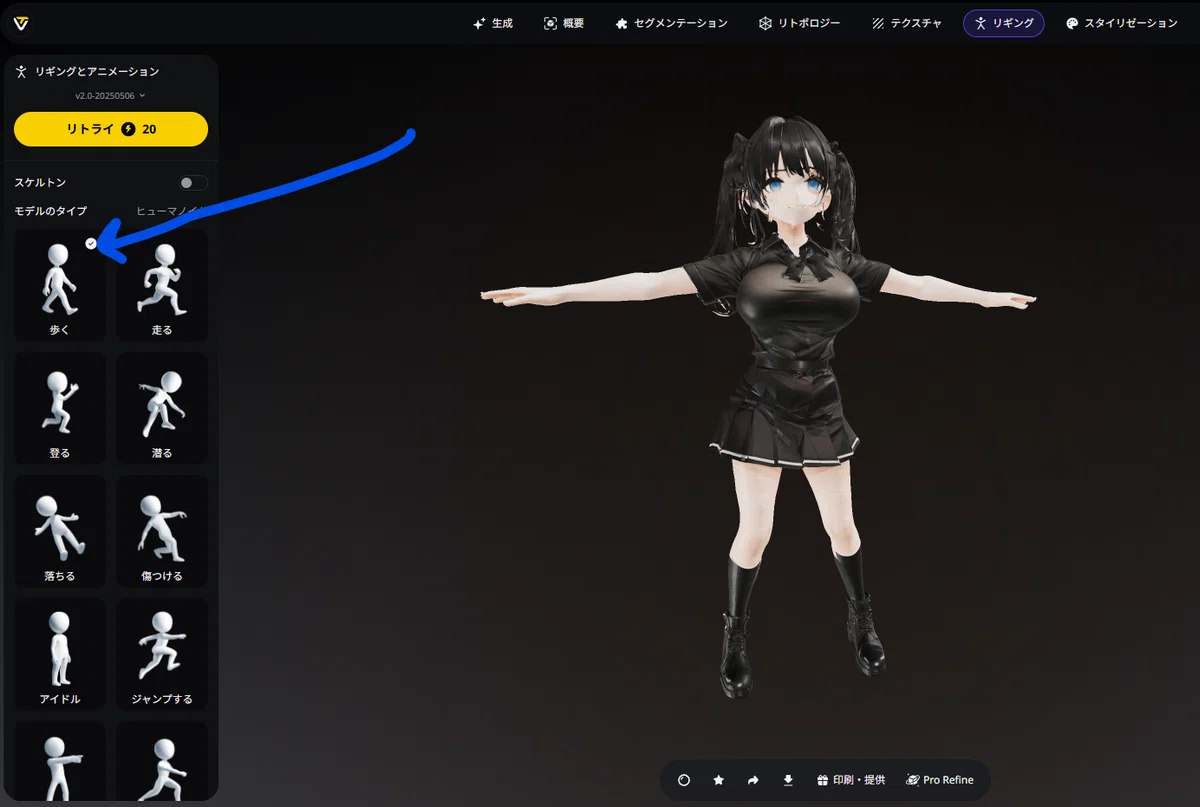1200x807 pixels.
Task: Click the highlighted リギング tab
Action: [x=1003, y=23]
